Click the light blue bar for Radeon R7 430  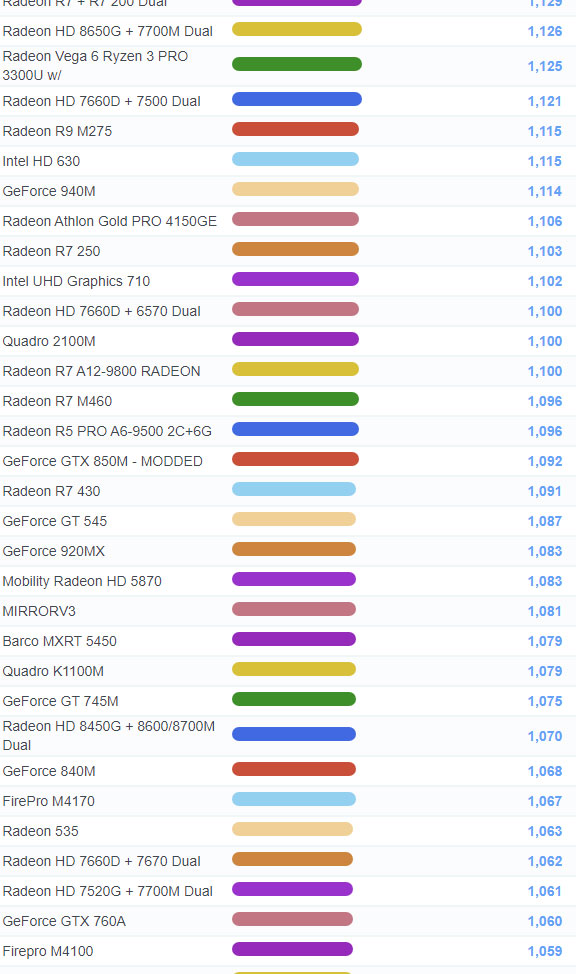294,489
